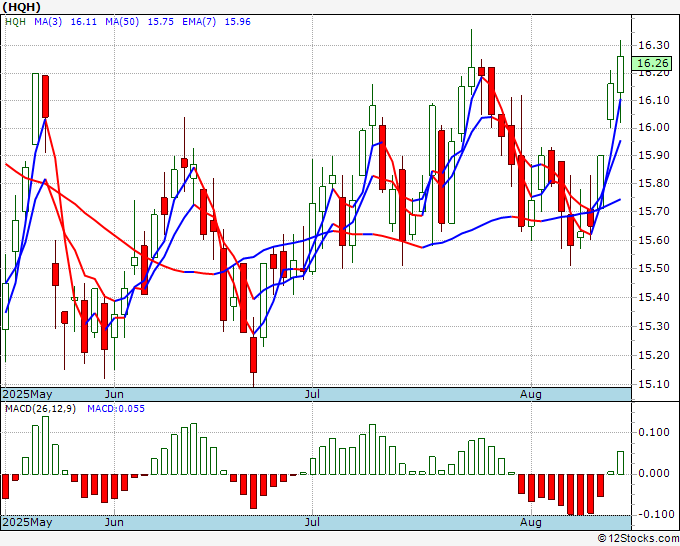Click the lowest red candlestick near 15.10
This screenshot has height=546, width=680.
click(x=253, y=355)
